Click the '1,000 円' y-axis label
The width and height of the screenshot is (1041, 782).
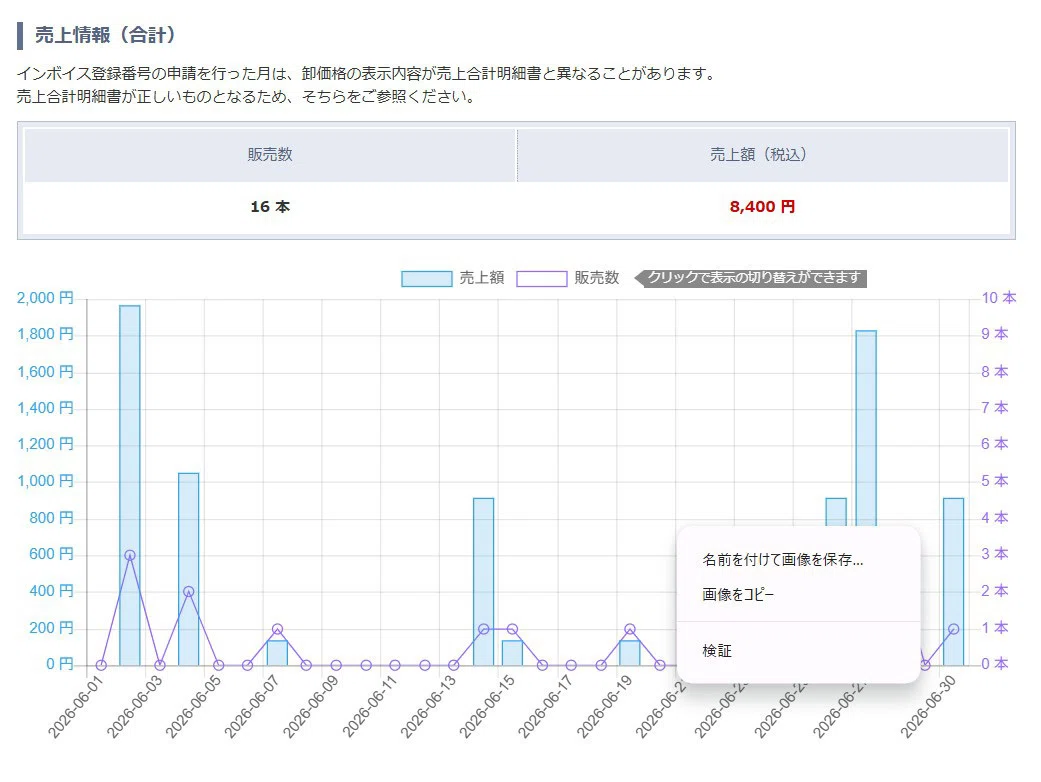45,481
